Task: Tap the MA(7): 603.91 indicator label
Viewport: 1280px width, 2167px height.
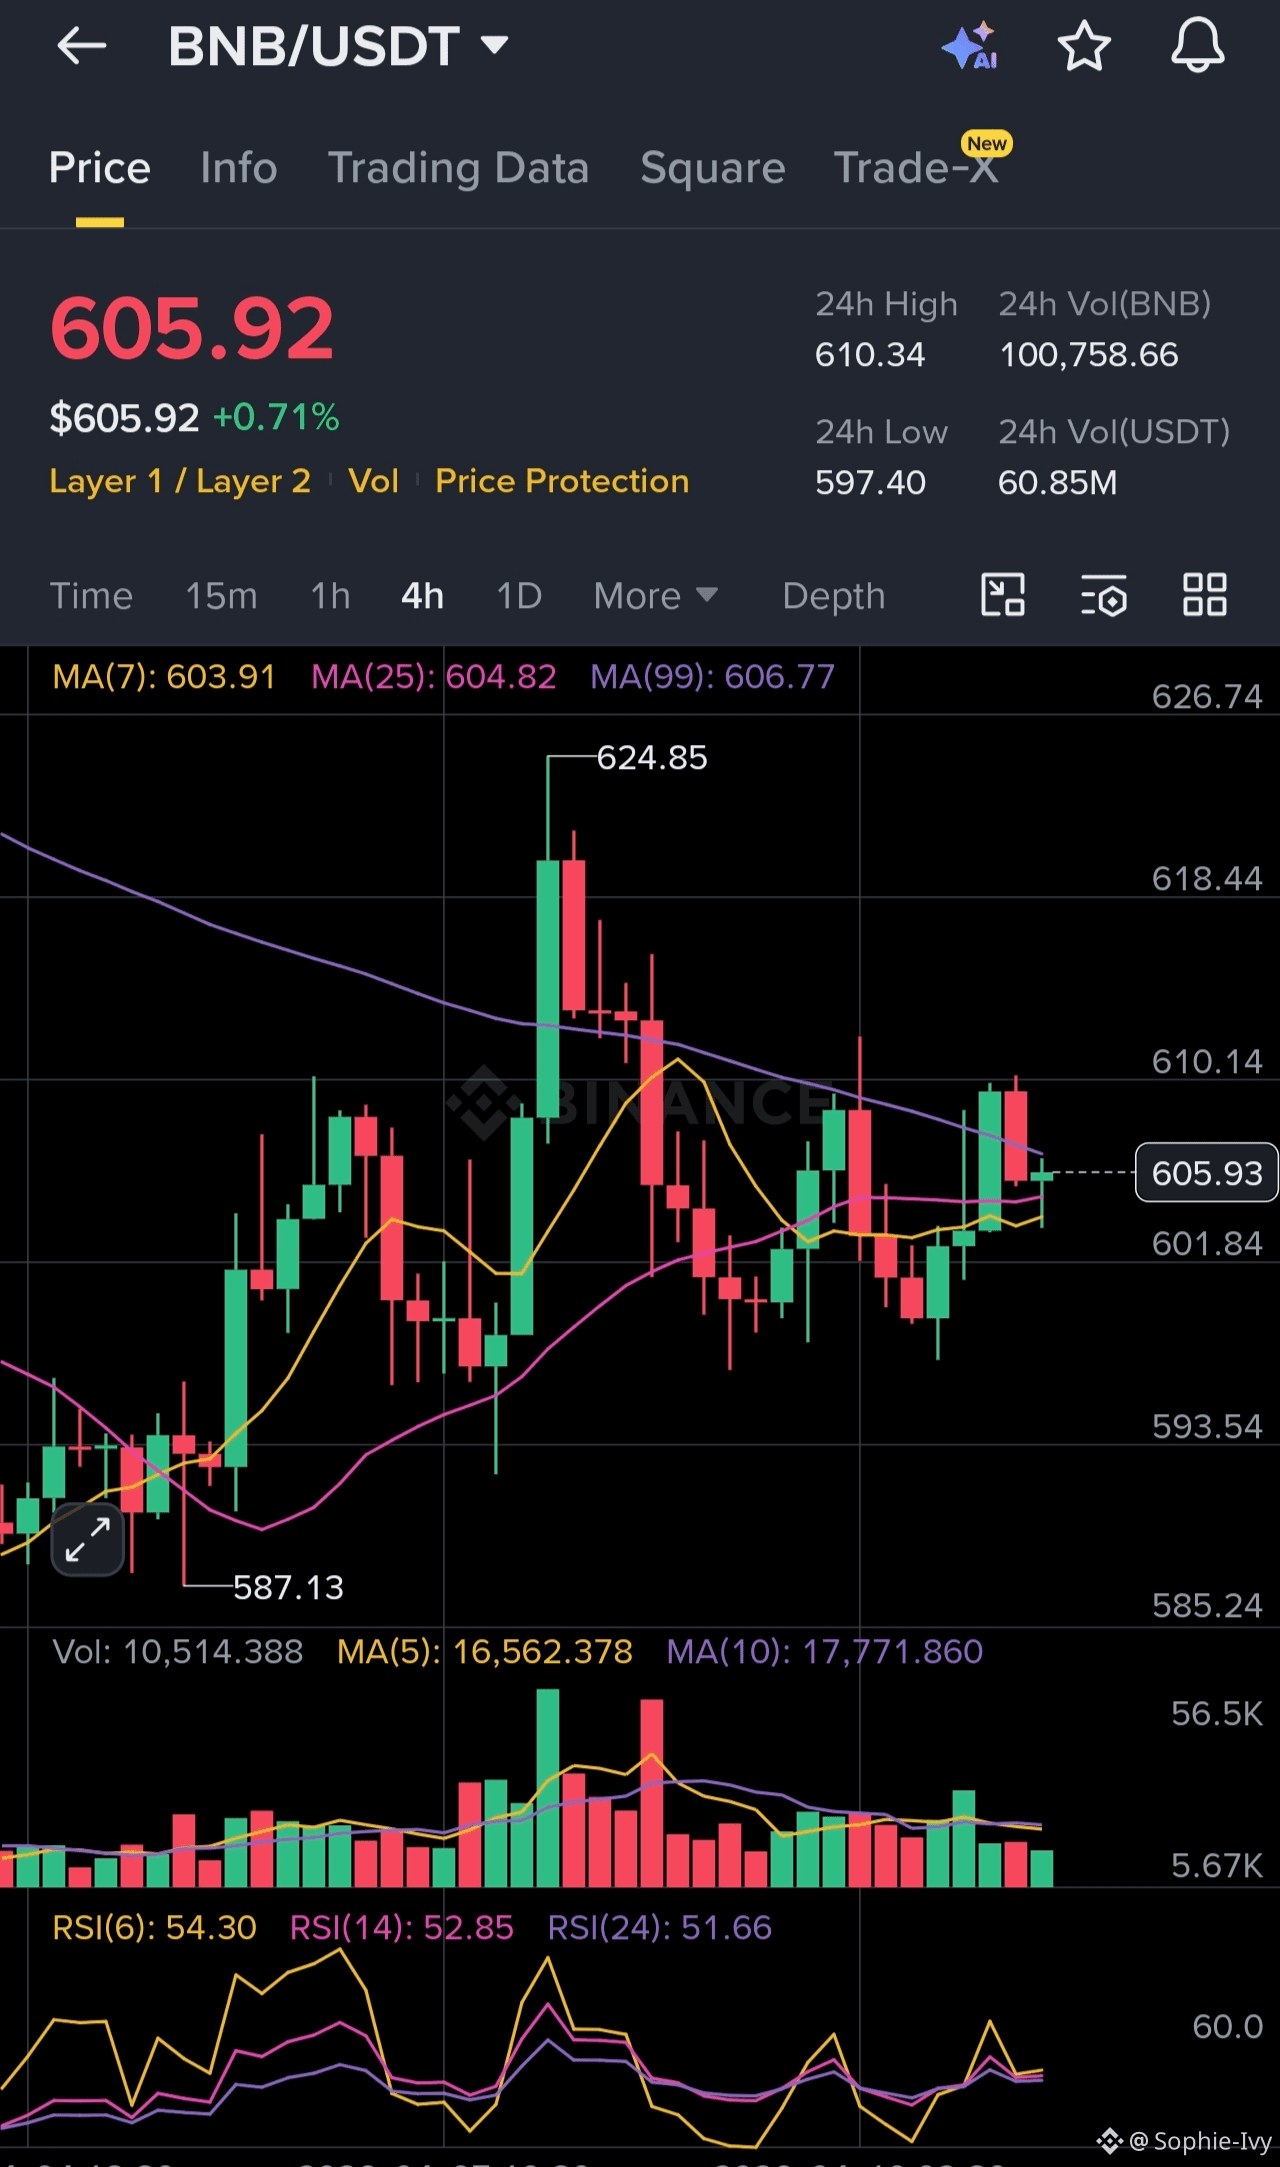Action: click(164, 677)
